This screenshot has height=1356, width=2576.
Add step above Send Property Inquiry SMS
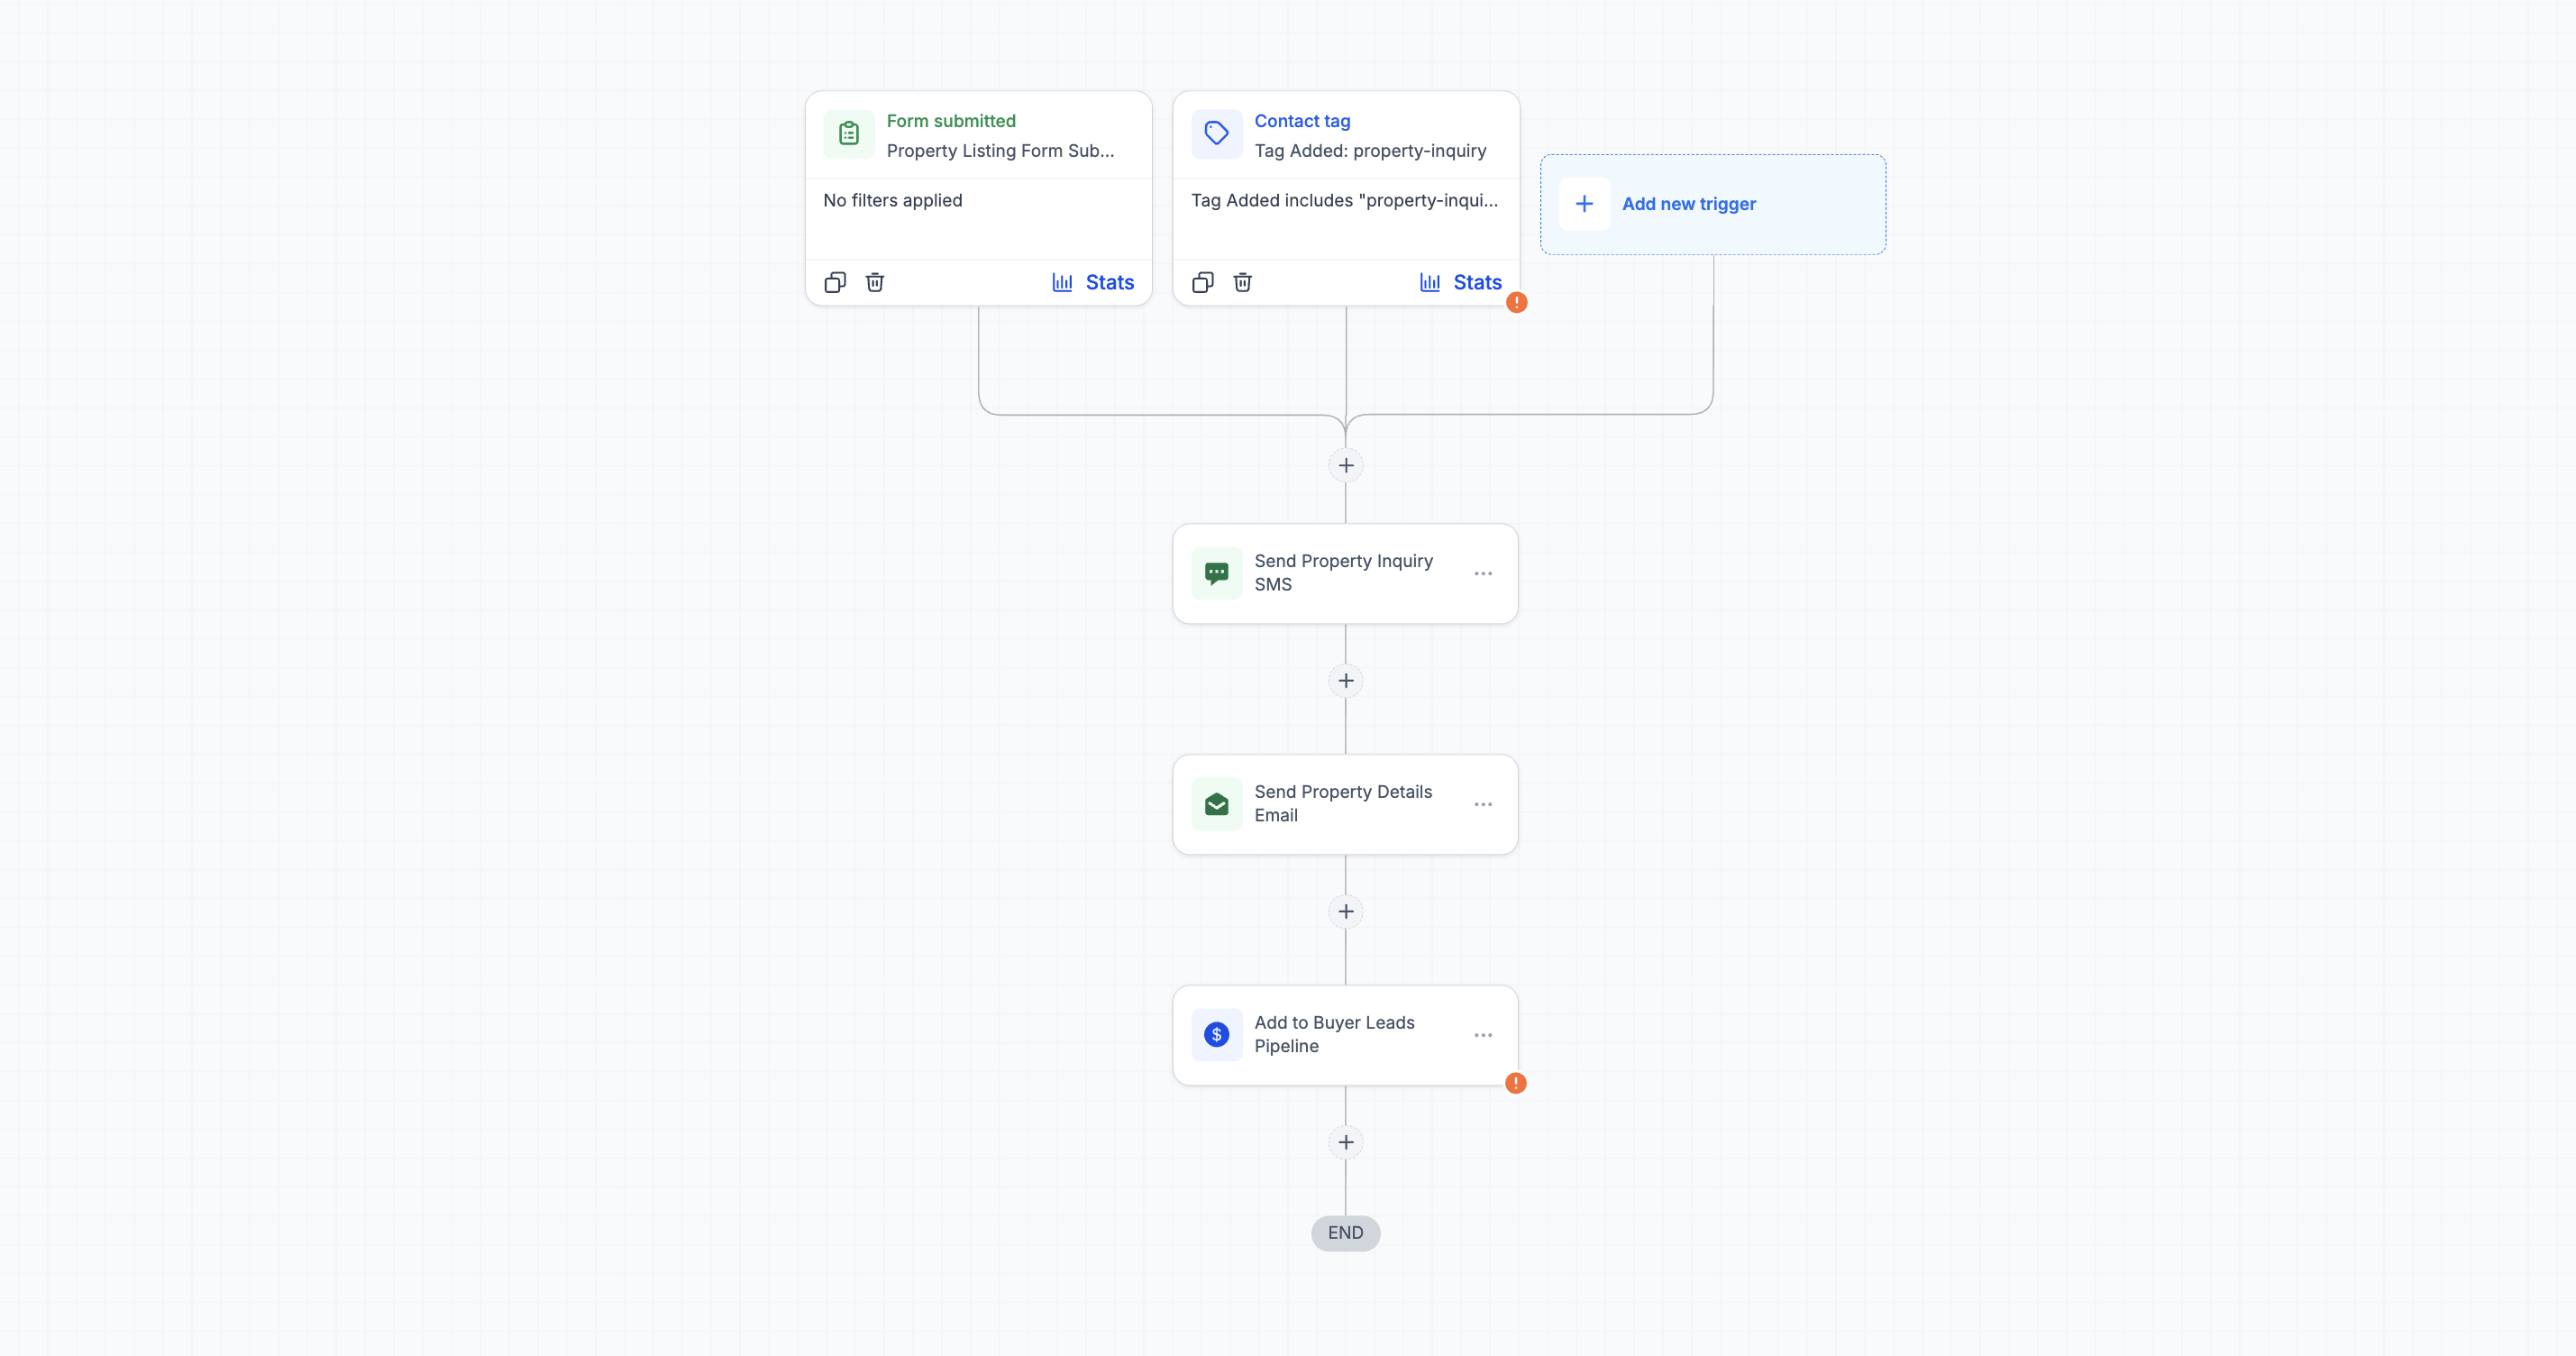(x=1346, y=465)
